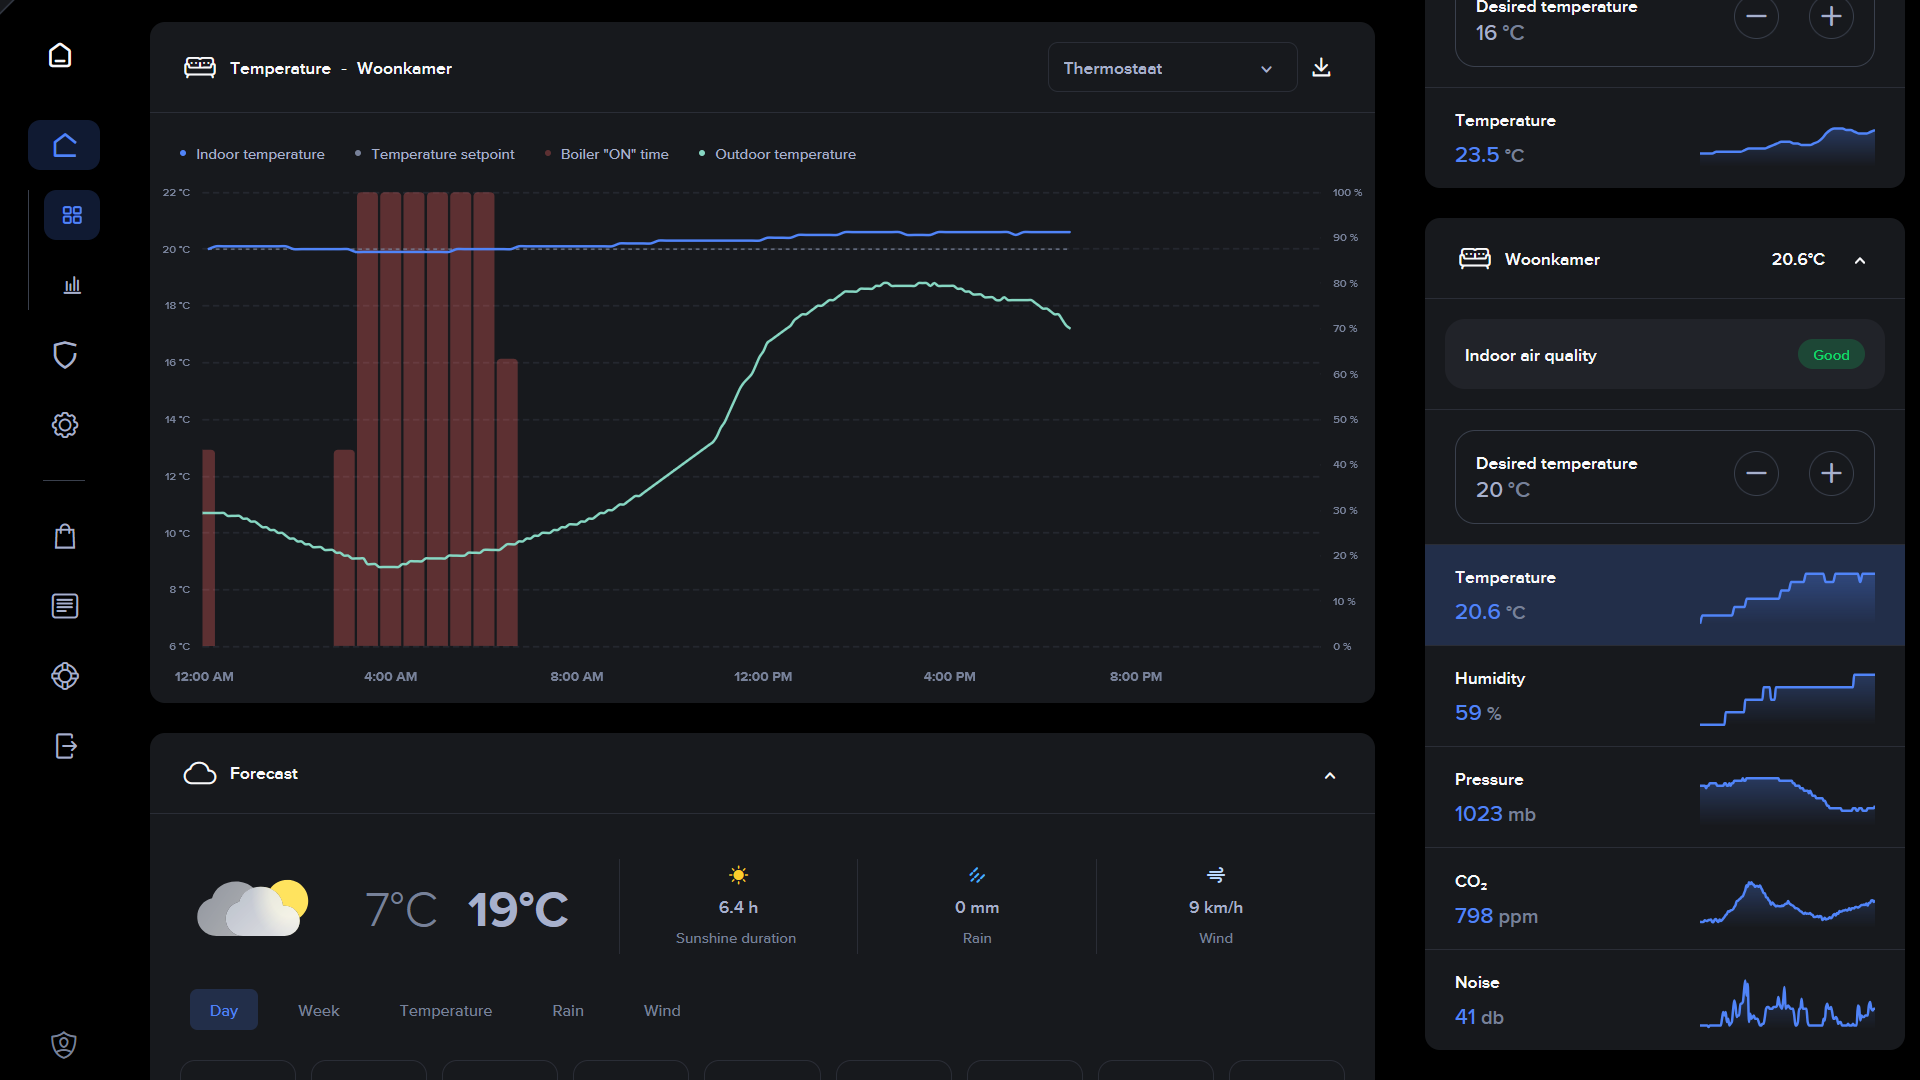Select the CO₂ 798 ppm sensor row
1920x1080 pixels.
[1664, 899]
